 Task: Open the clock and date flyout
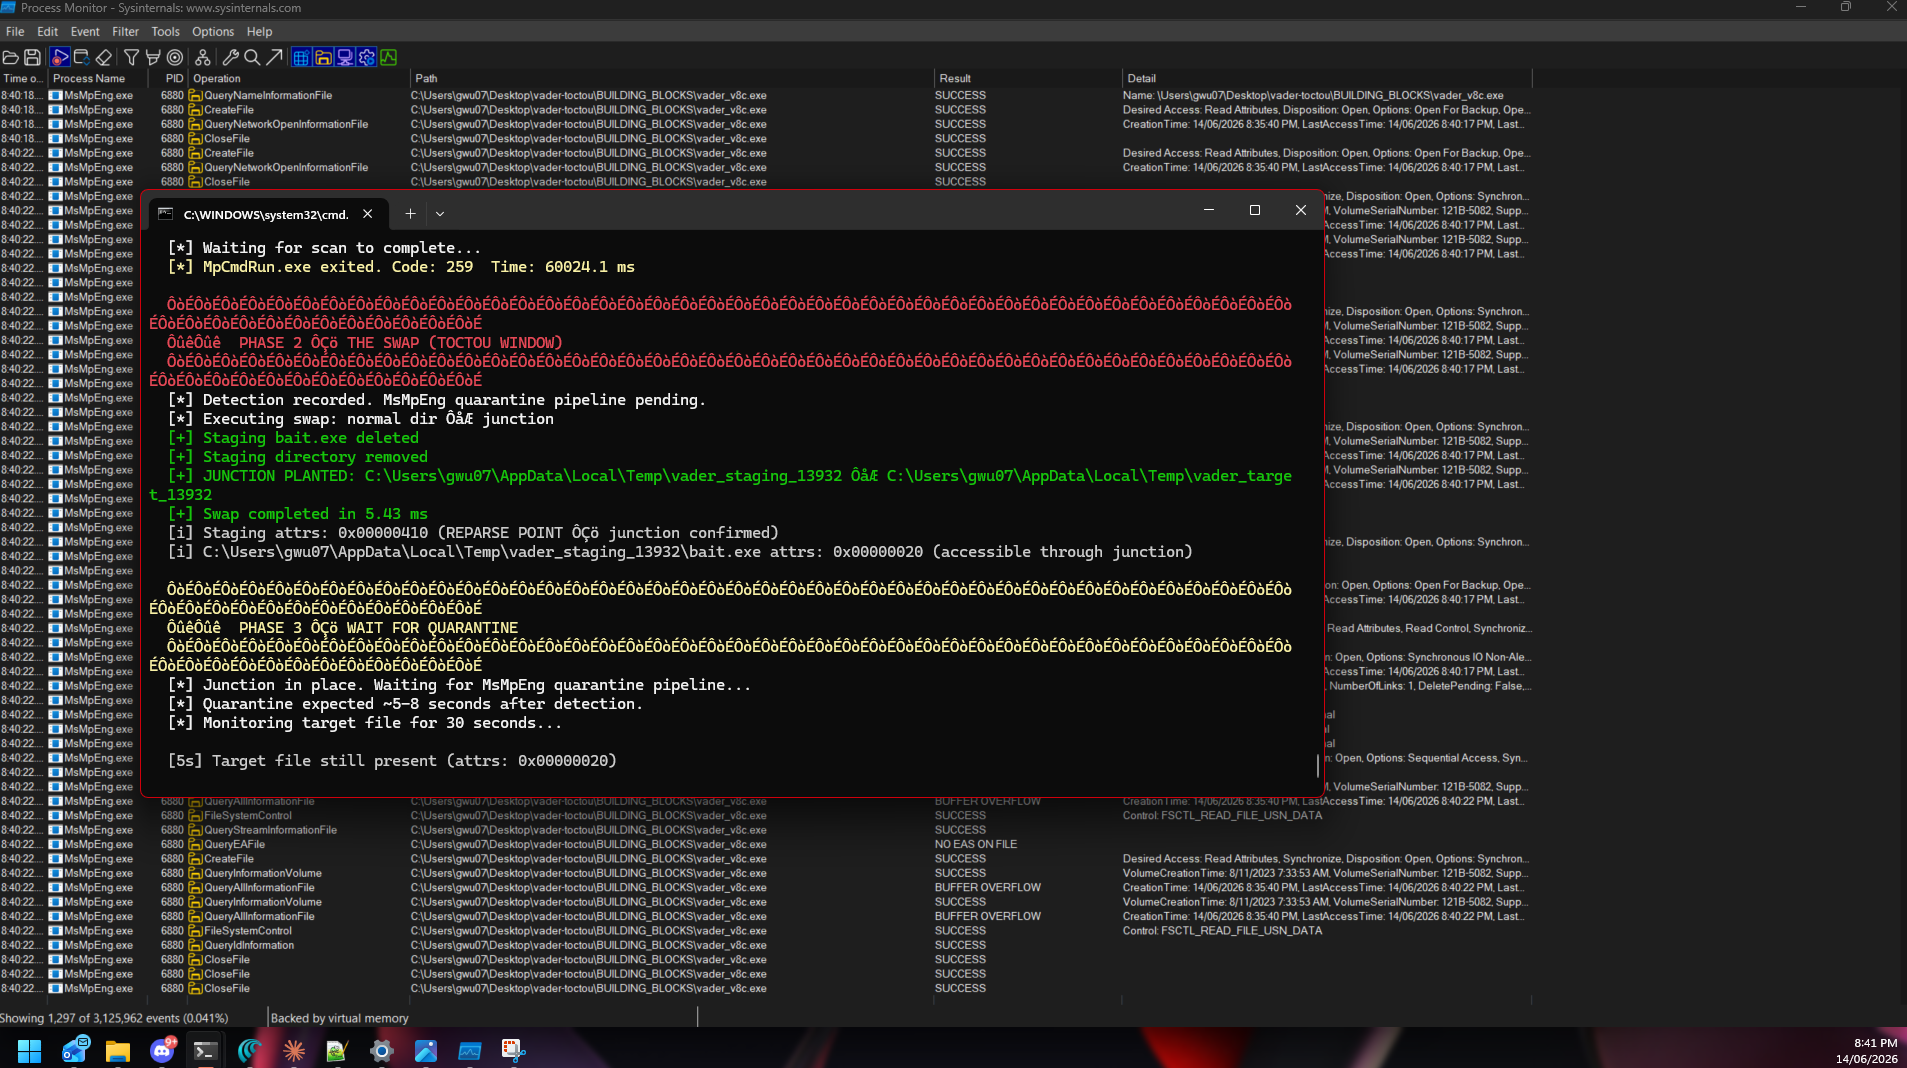[1865, 1050]
